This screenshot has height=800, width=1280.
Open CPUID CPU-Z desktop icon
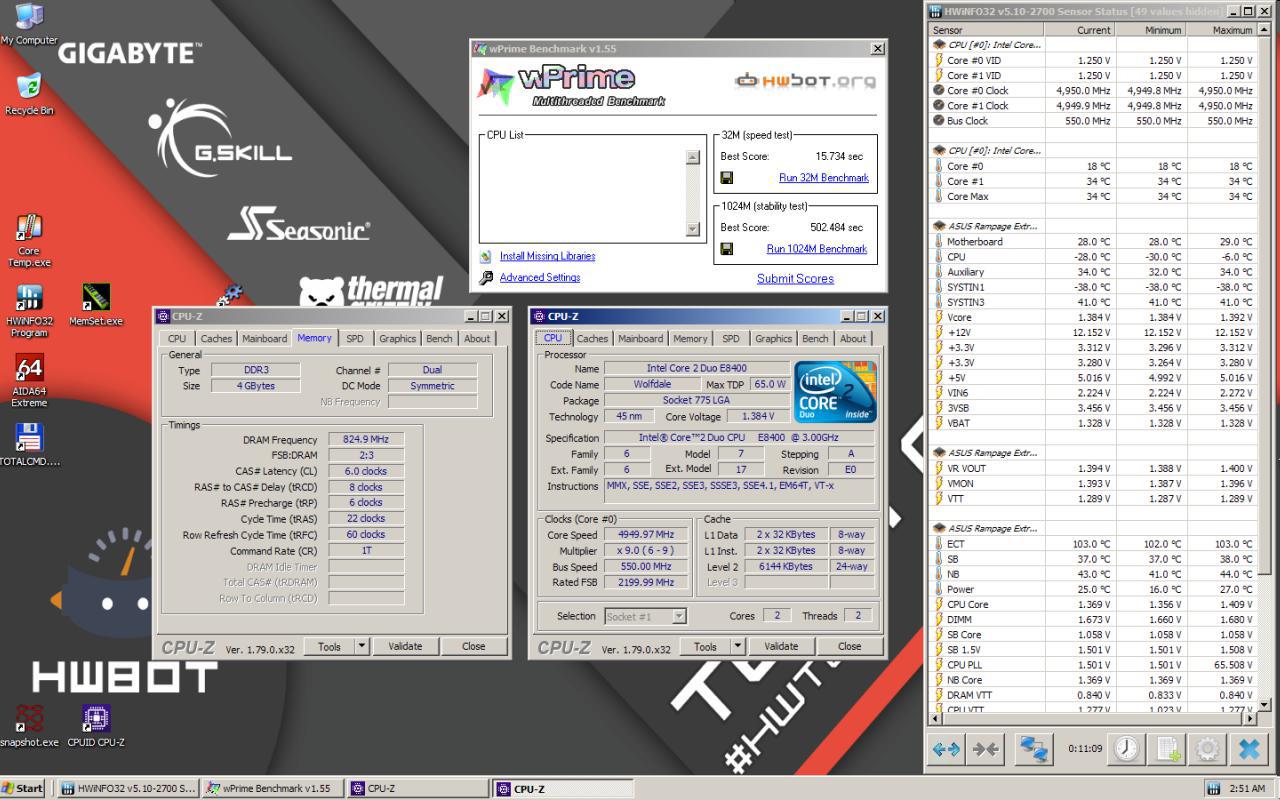point(96,726)
